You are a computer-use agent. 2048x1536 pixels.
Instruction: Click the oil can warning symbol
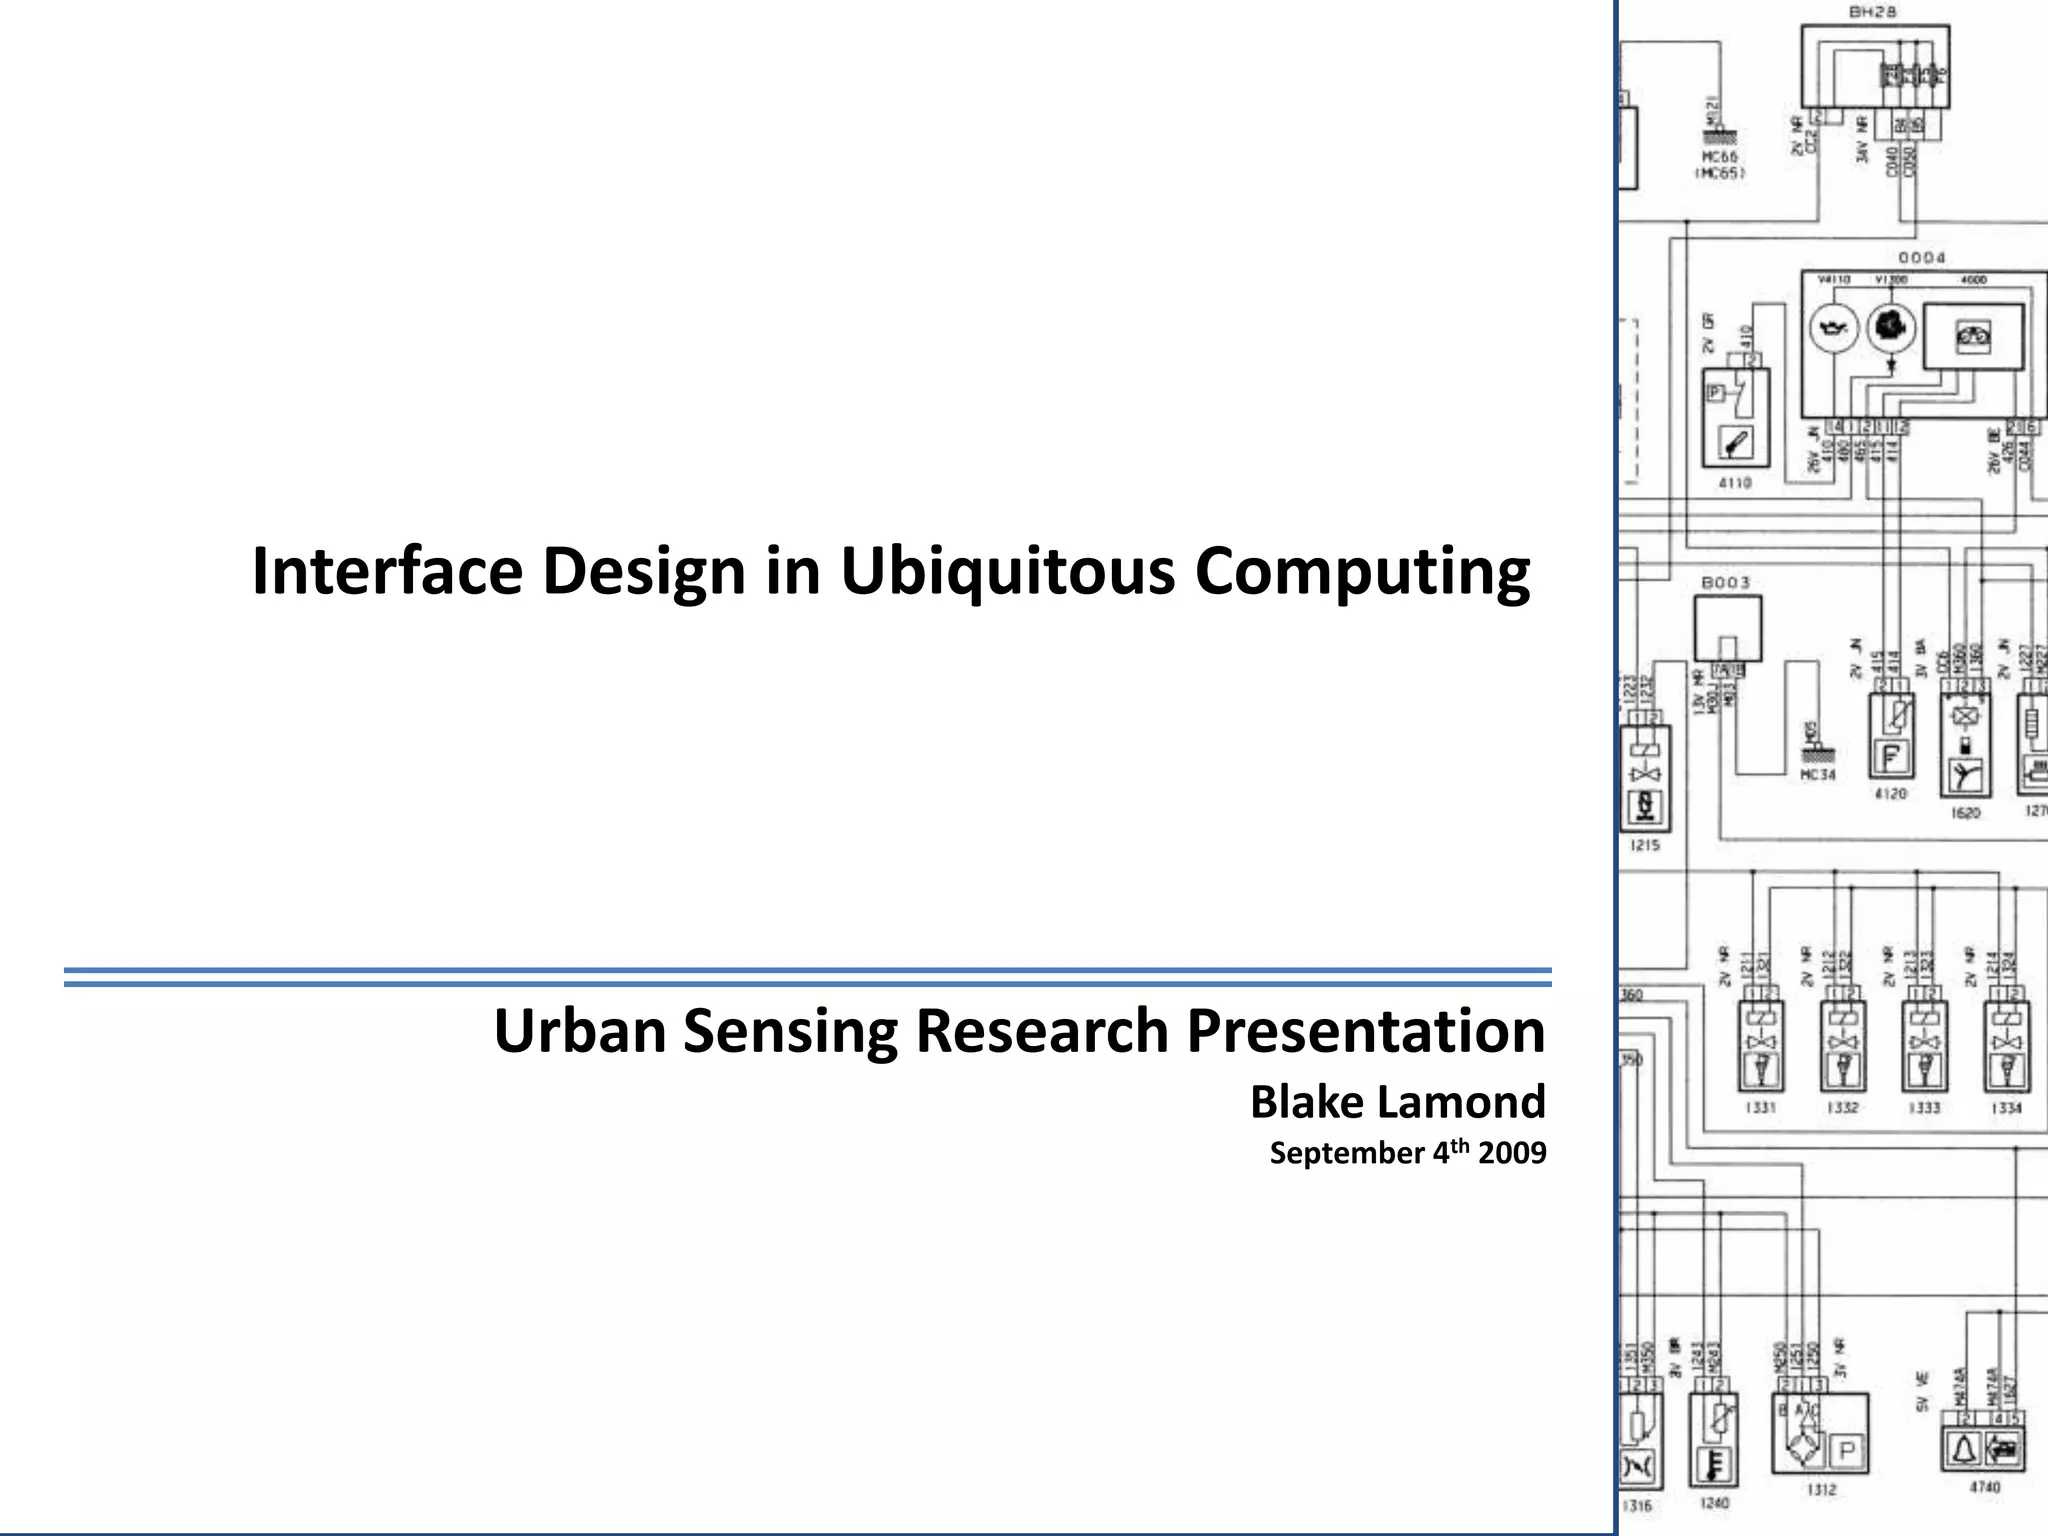pos(1834,330)
